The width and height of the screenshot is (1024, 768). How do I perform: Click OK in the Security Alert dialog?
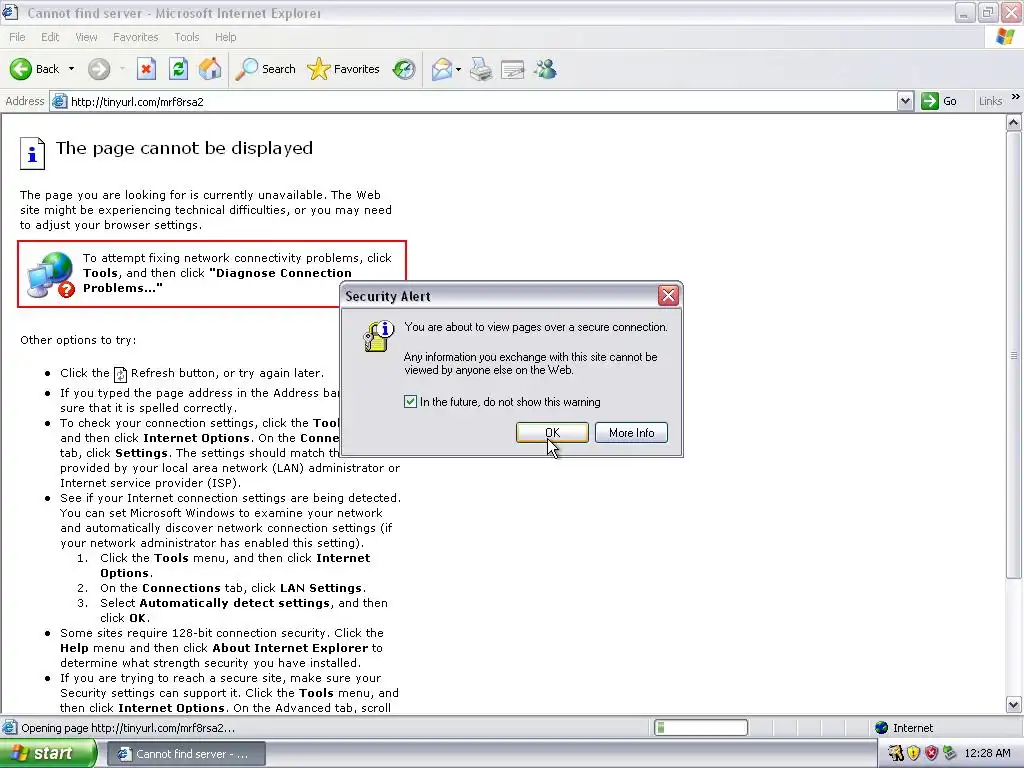pyautogui.click(x=552, y=432)
